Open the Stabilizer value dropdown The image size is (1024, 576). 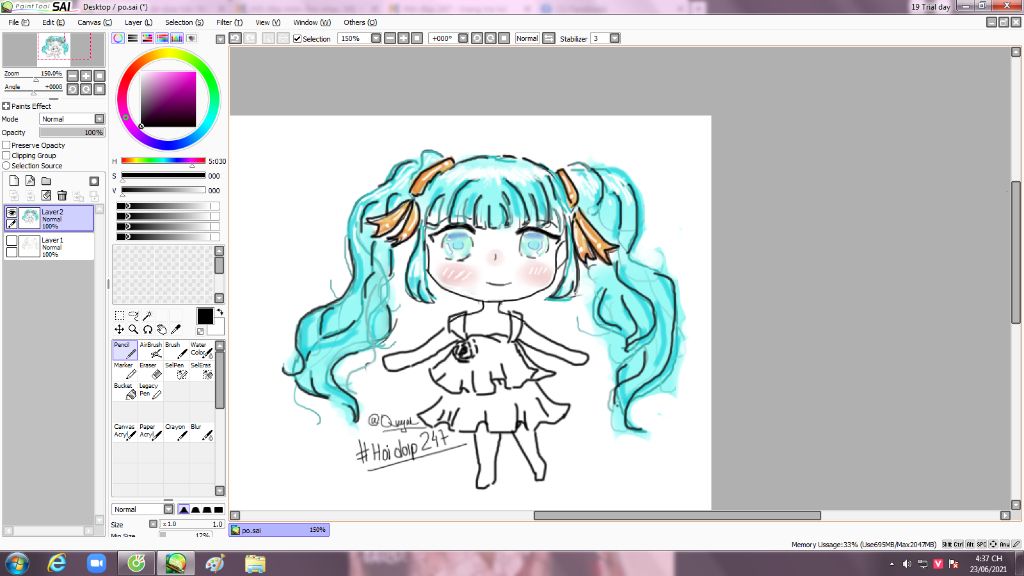[615, 39]
